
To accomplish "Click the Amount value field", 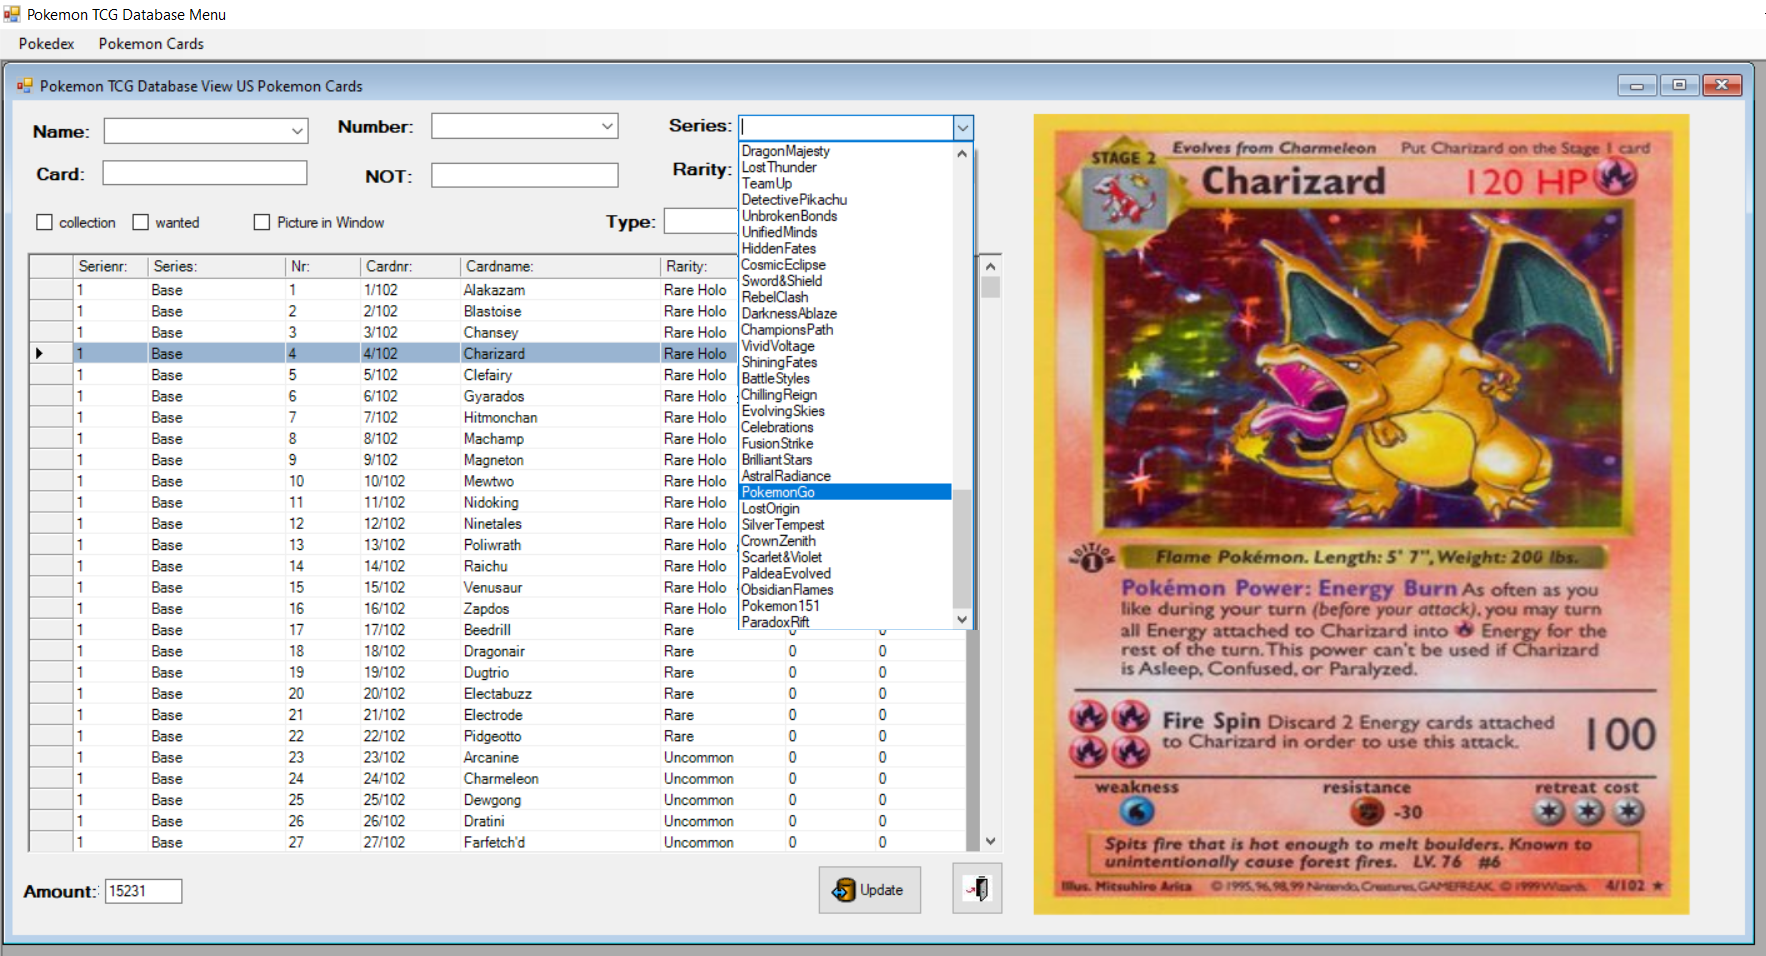I will (x=144, y=891).
